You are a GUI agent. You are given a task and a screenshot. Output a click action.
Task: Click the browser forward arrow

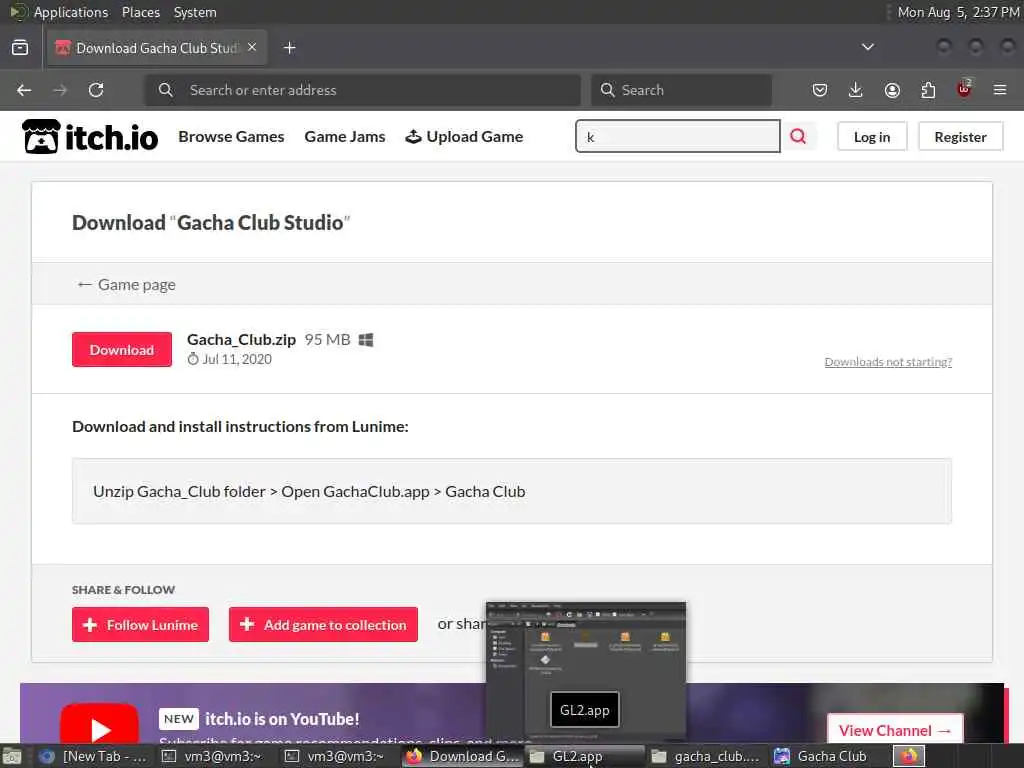[60, 90]
